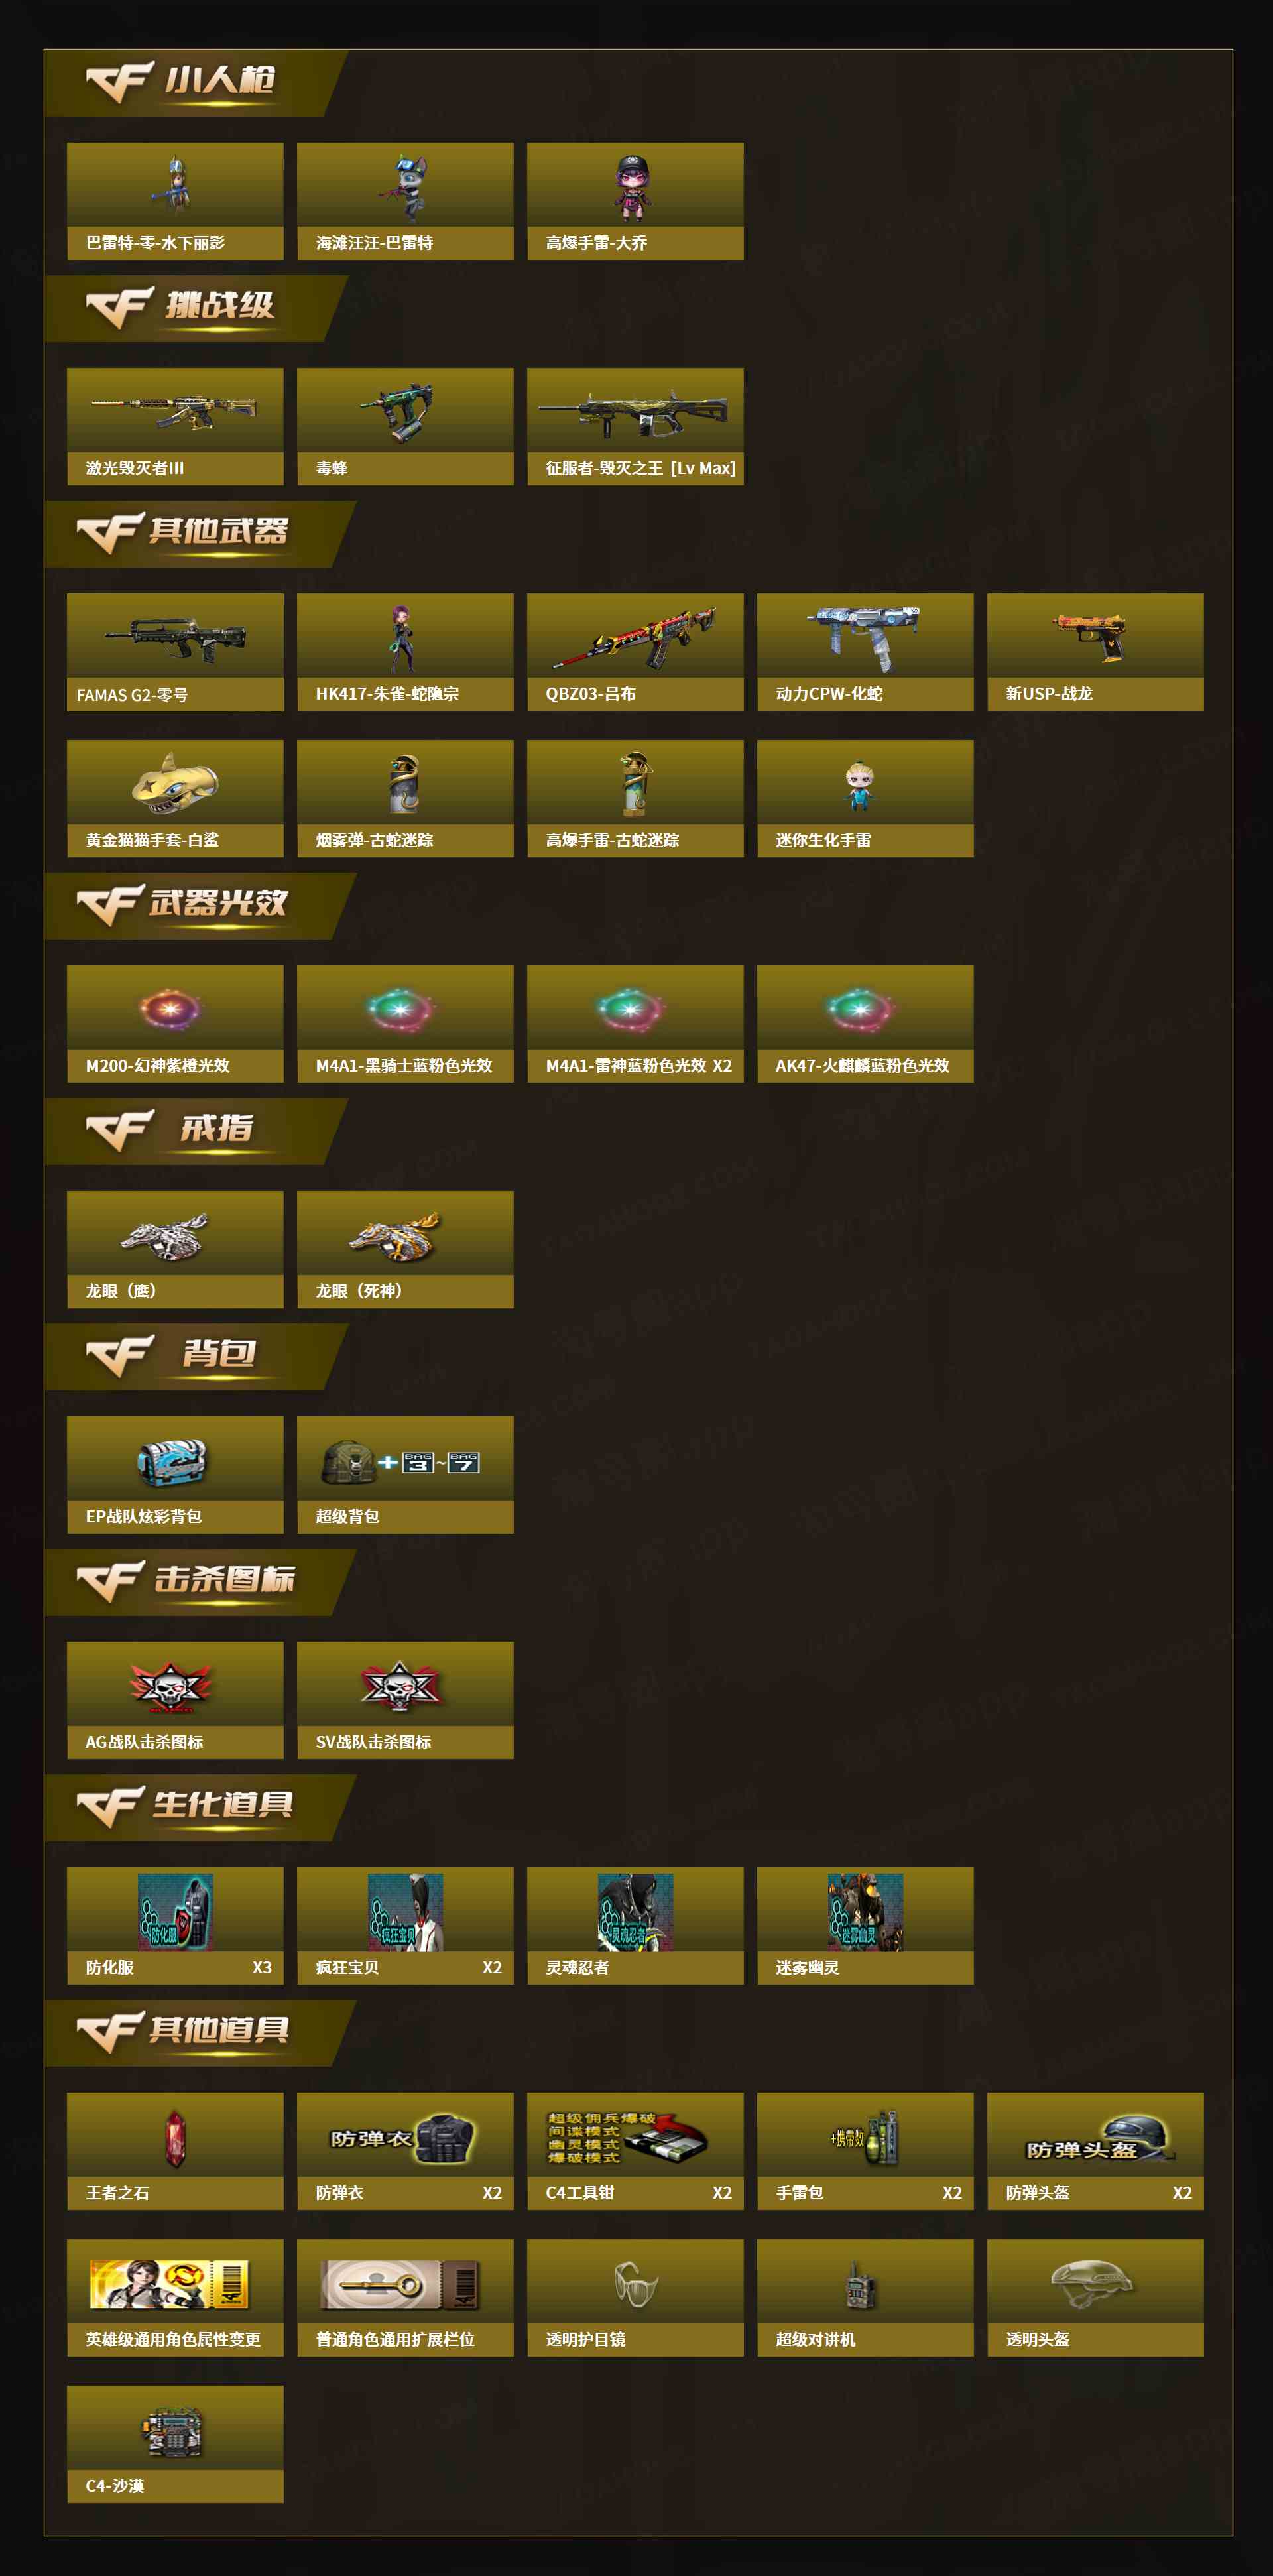Select the 超级背包 item tile
Screen dimensions: 1273x2576
pyautogui.click(x=405, y=1474)
